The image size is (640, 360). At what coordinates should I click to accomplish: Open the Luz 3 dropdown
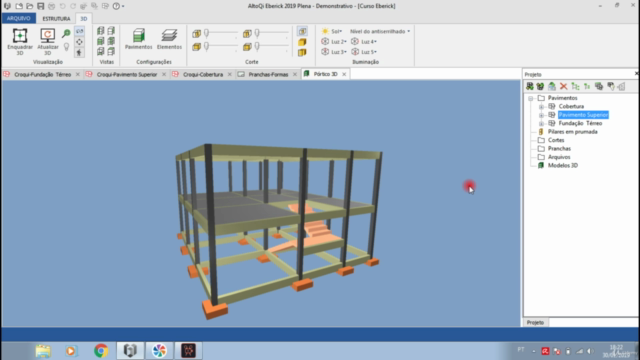[x=334, y=52]
